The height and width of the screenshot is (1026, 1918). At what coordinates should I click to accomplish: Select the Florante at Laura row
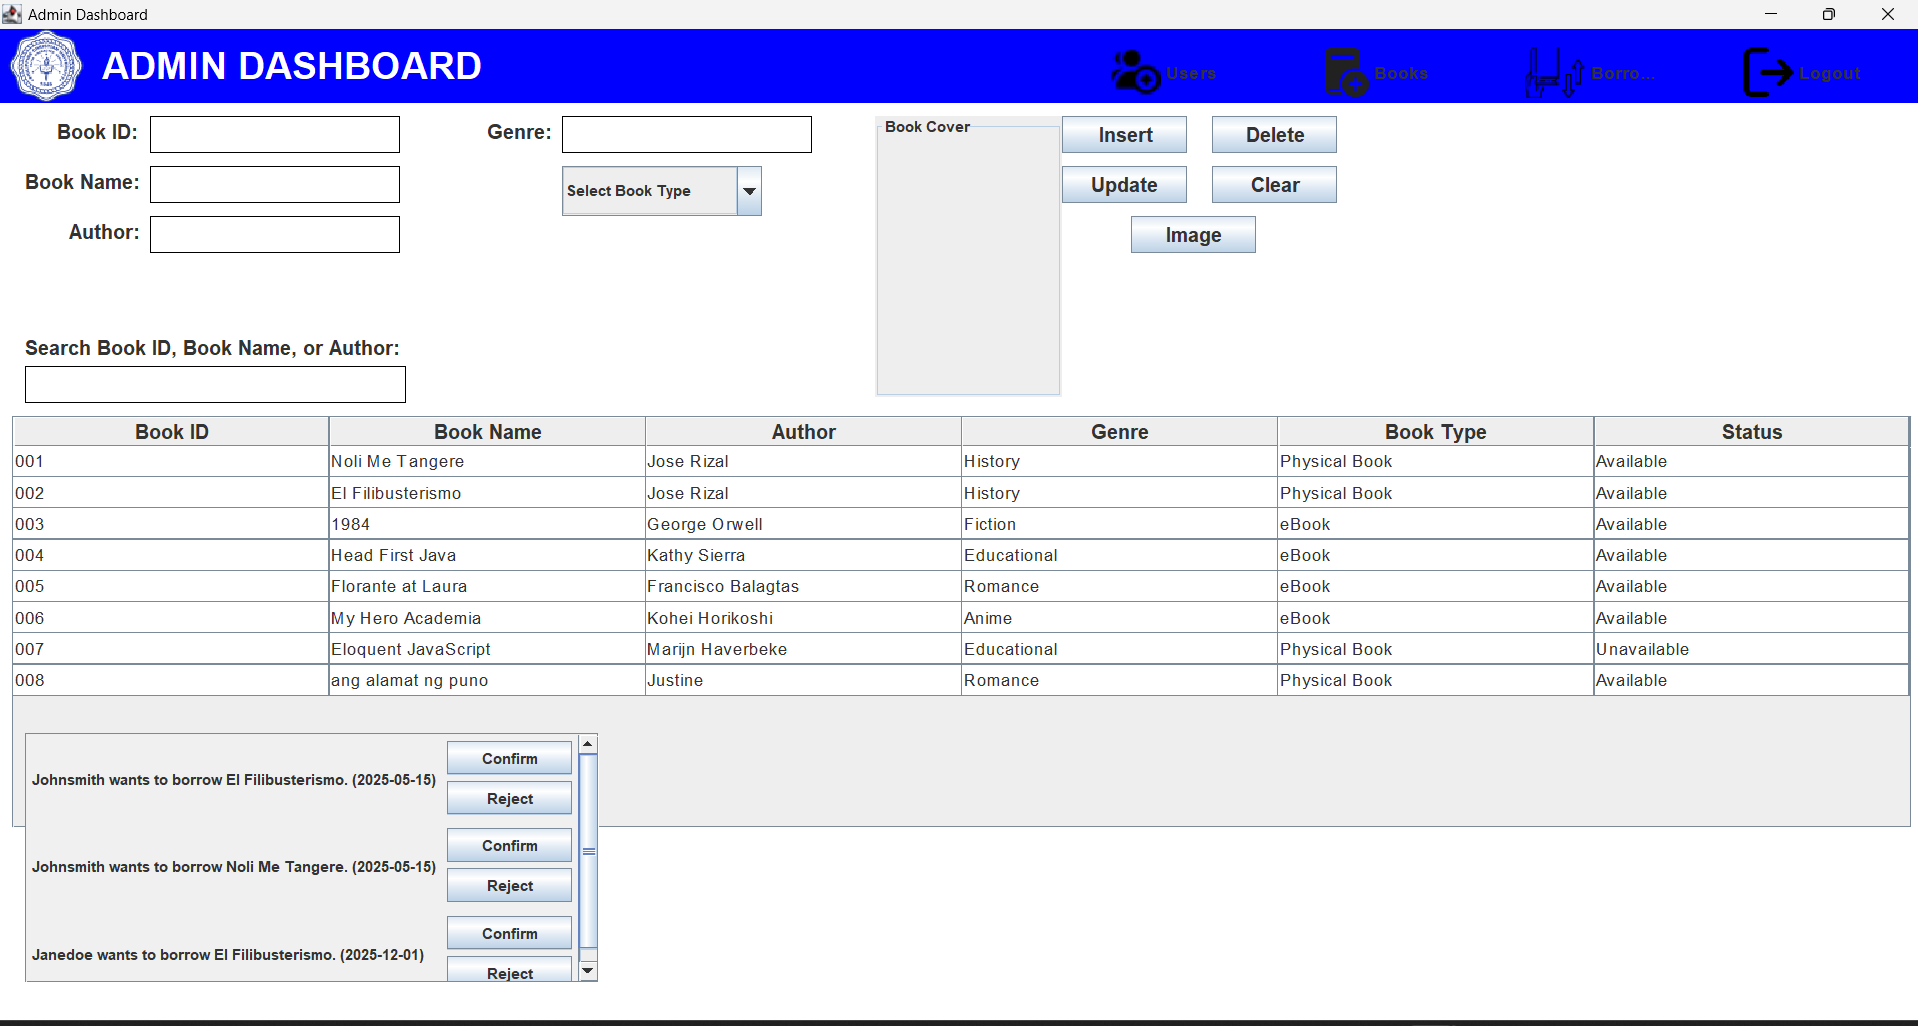click(x=961, y=586)
